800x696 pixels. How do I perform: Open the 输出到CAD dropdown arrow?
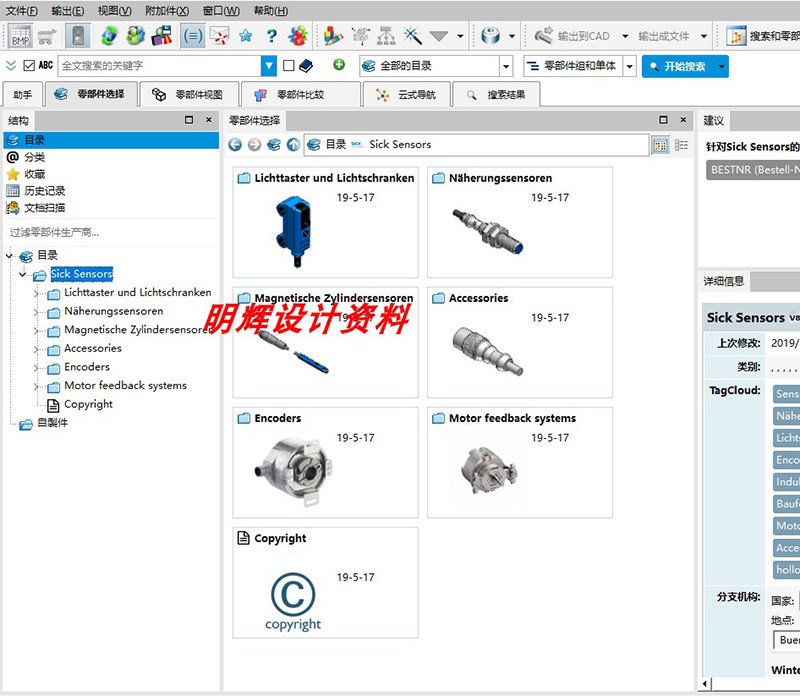pyautogui.click(x=625, y=36)
